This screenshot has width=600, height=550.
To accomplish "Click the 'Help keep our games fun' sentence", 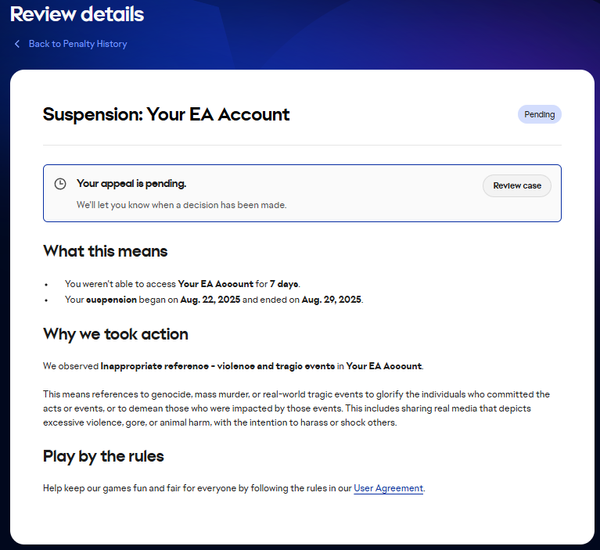I will [197, 488].
